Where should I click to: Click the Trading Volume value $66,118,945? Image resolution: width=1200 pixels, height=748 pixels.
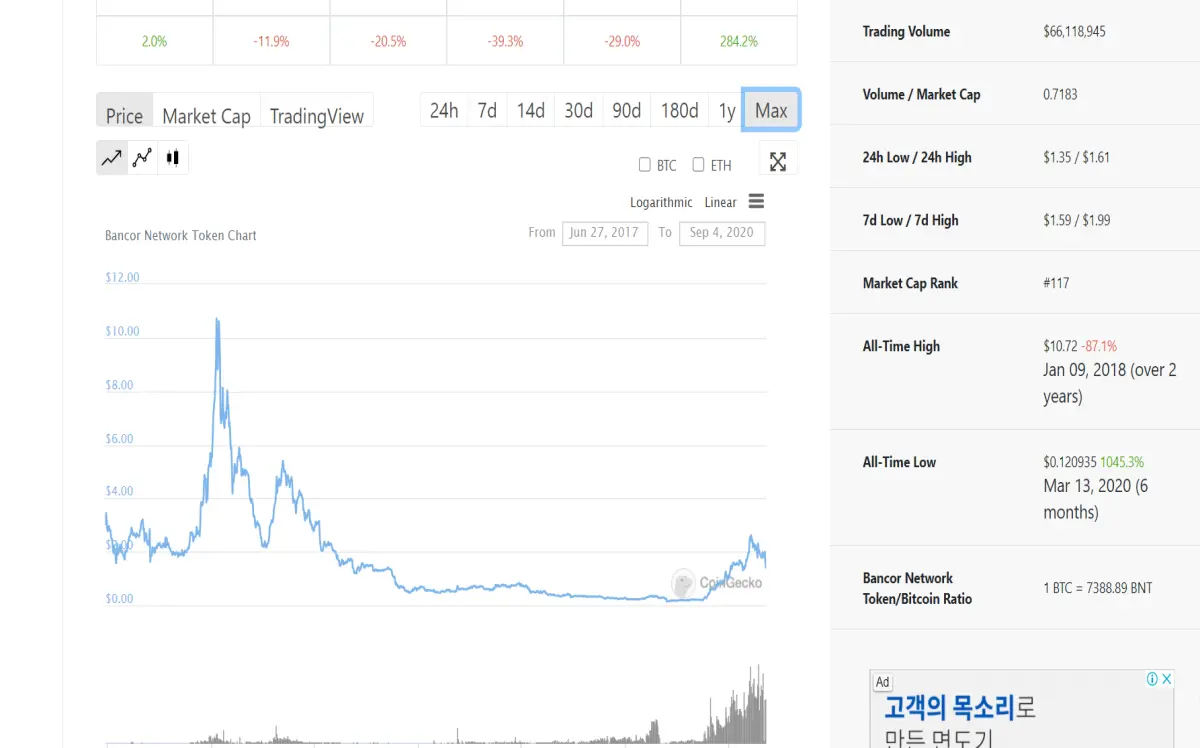tap(1074, 32)
